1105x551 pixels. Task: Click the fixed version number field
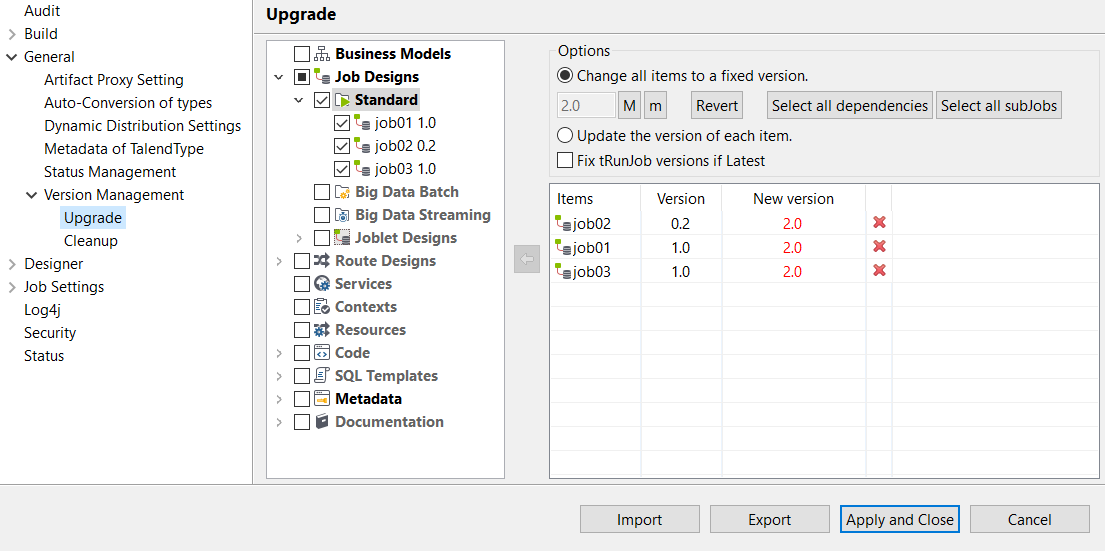click(x=586, y=106)
